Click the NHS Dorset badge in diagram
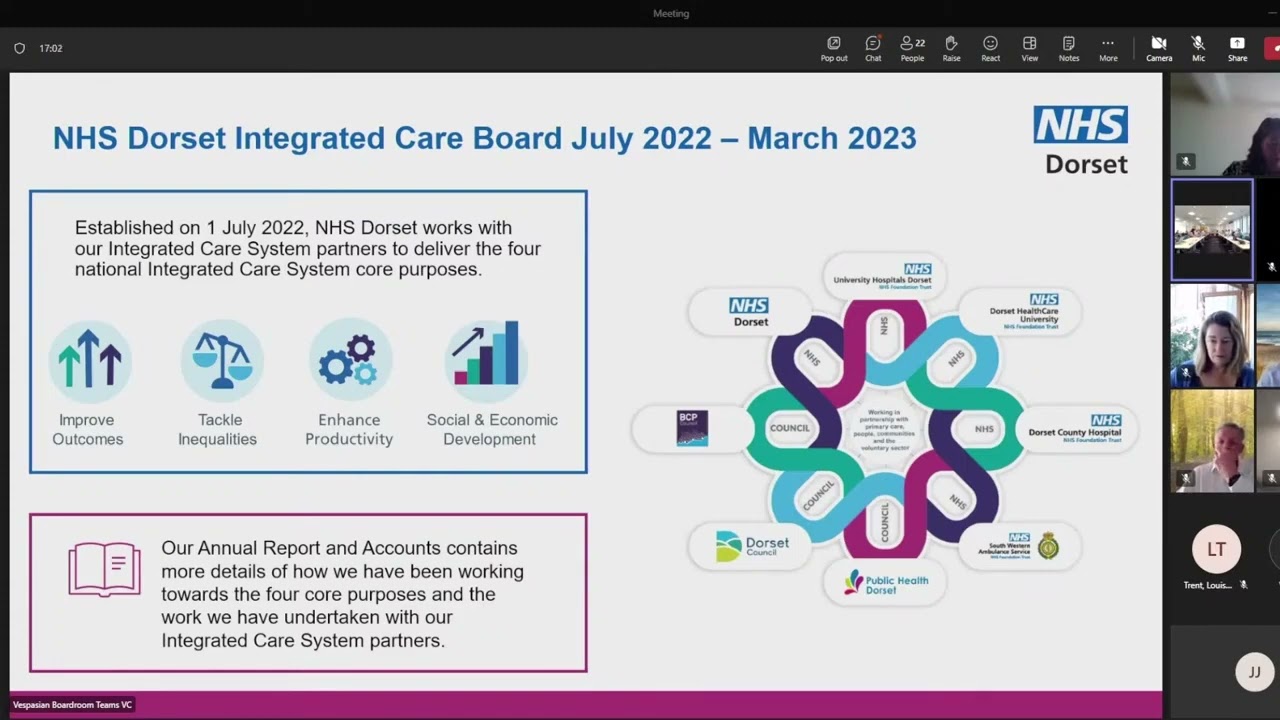Screen dimensions: 1280x720 point(750,312)
